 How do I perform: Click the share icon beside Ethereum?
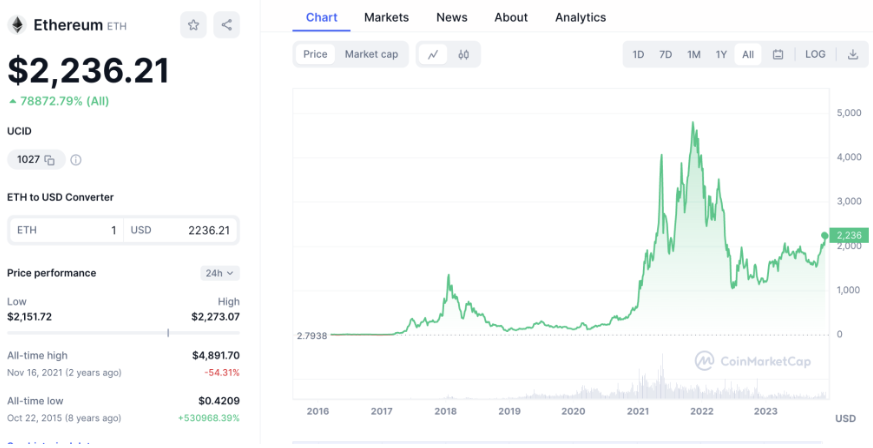click(x=226, y=25)
